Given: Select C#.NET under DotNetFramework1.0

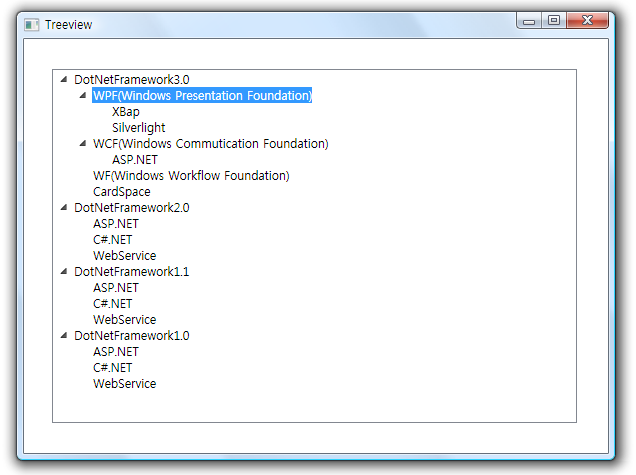Looking at the screenshot, I should (x=113, y=368).
